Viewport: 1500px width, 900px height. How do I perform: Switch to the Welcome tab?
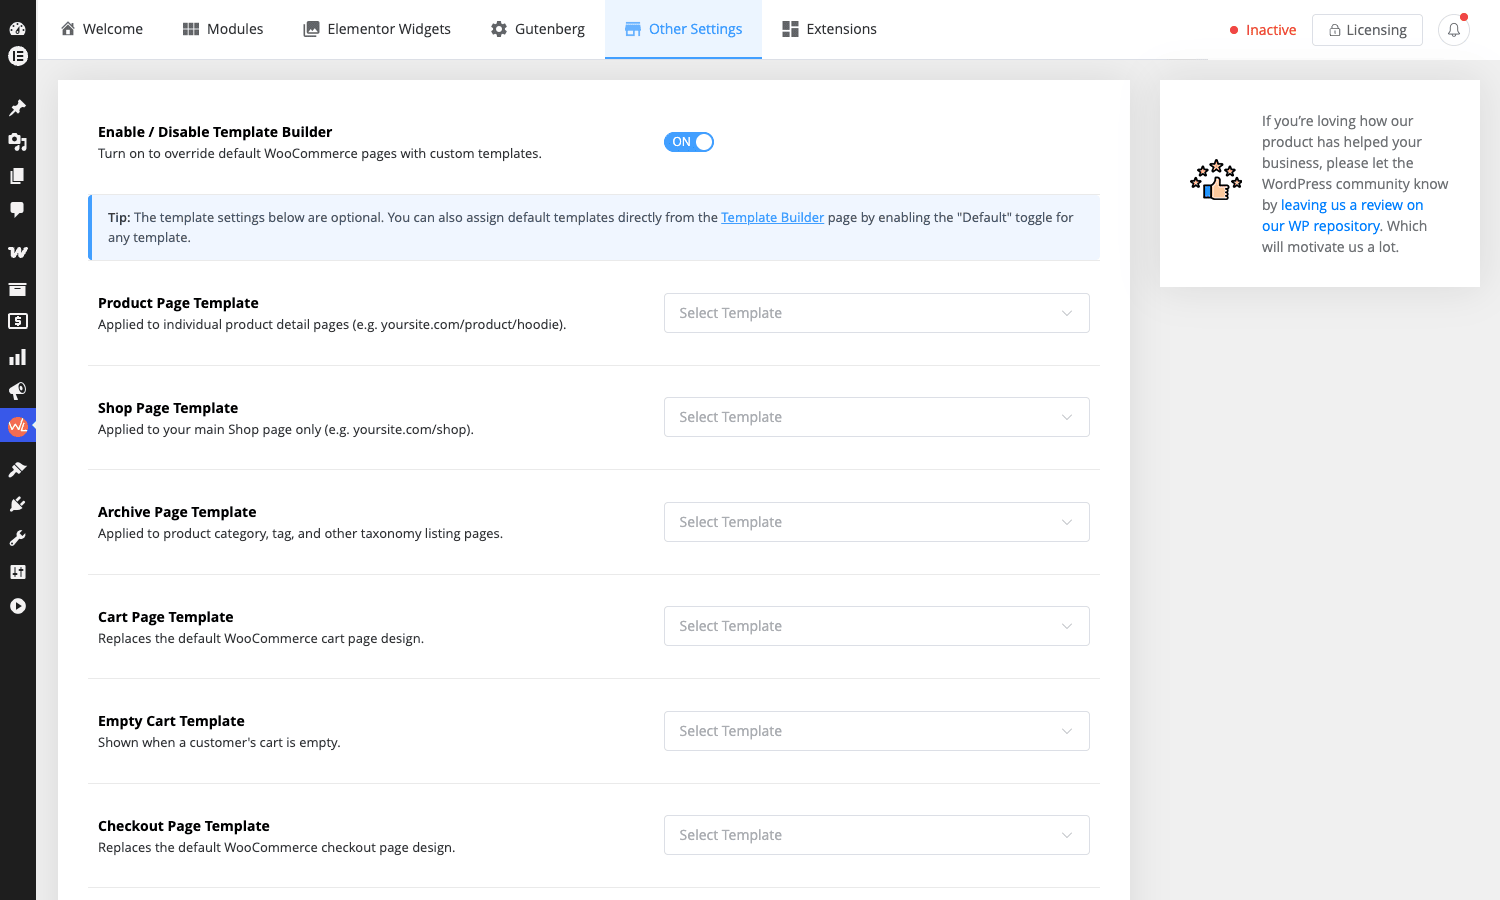[102, 29]
